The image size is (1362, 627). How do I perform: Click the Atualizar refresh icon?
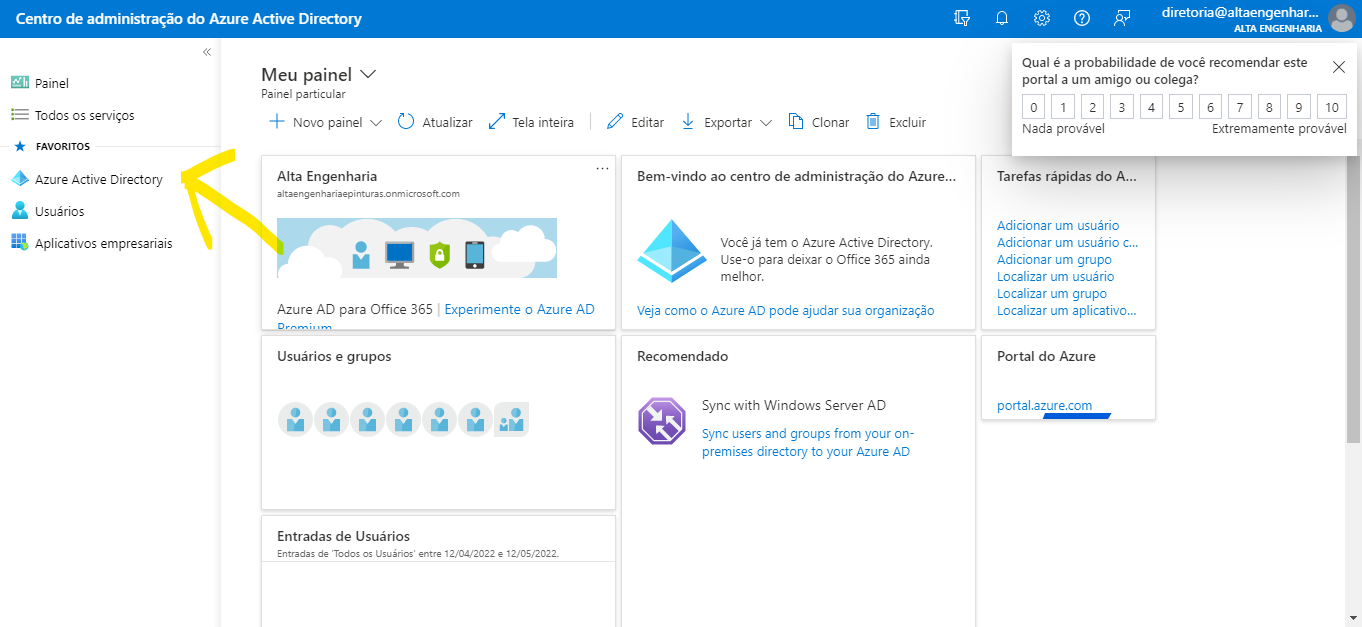[x=406, y=122]
